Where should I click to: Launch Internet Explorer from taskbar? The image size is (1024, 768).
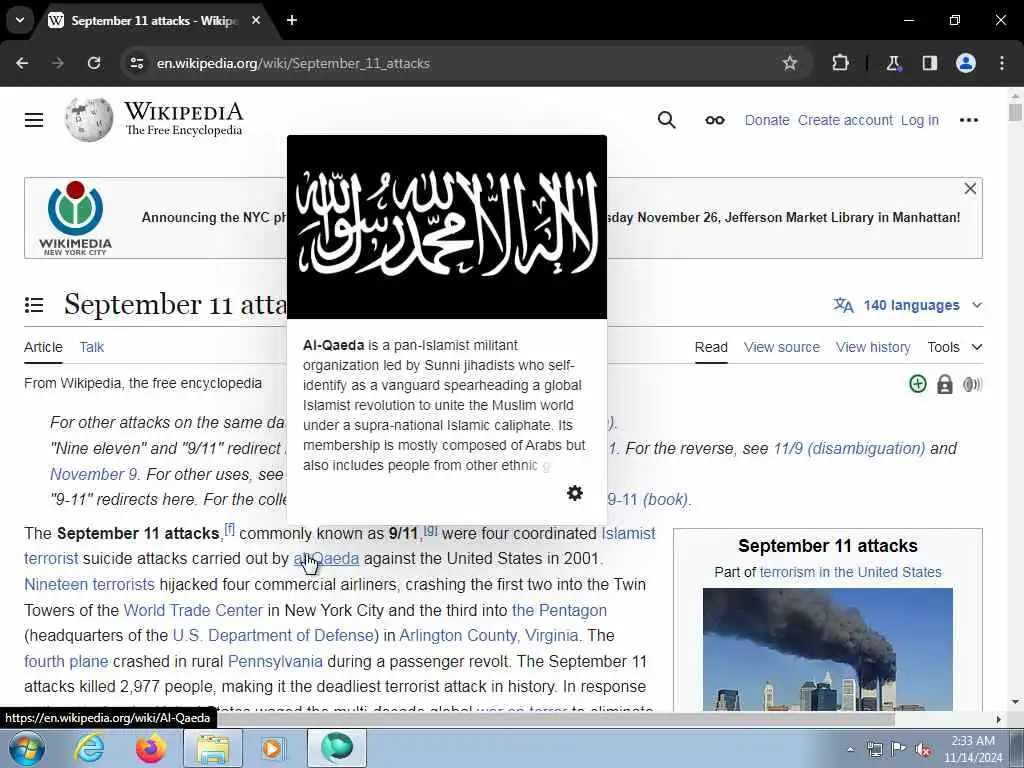coord(89,748)
